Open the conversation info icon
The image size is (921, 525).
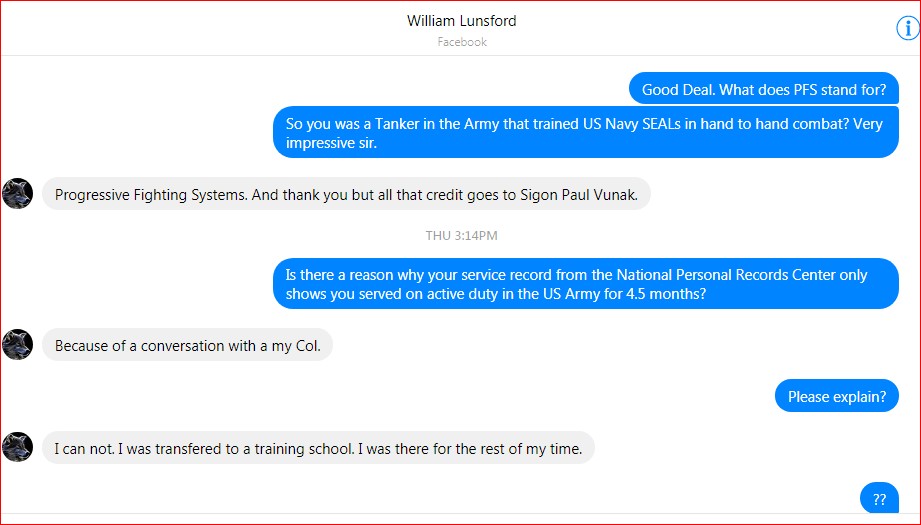pyautogui.click(x=906, y=29)
